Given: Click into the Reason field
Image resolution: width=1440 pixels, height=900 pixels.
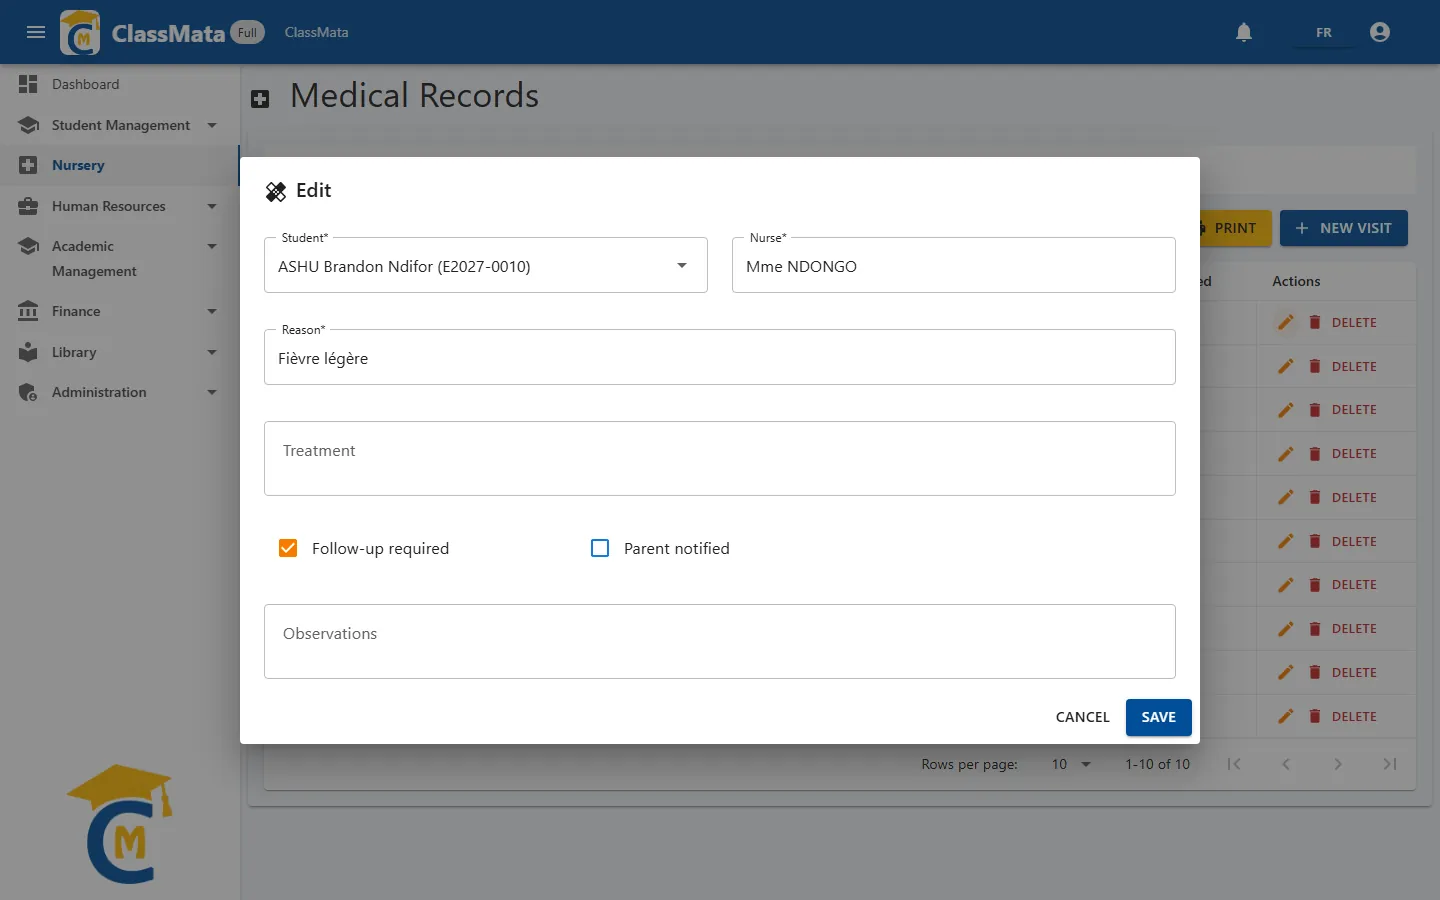Looking at the screenshot, I should coord(720,358).
